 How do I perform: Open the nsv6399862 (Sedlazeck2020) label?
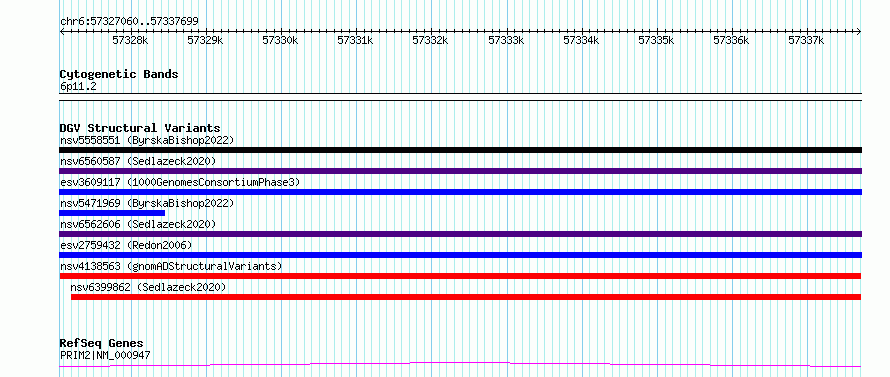(x=148, y=287)
